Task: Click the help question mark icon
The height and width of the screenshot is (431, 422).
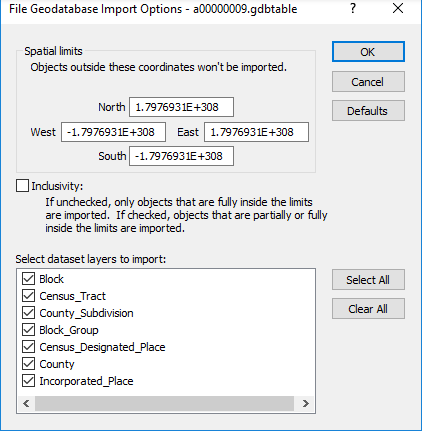Action: 353,8
